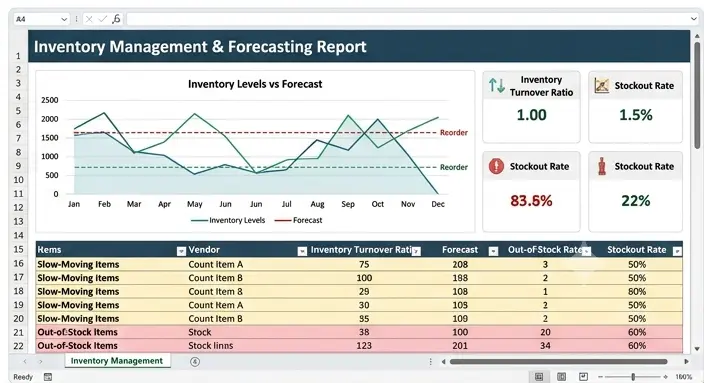
Task: Click the zoom in plus button
Action: [x=665, y=377]
